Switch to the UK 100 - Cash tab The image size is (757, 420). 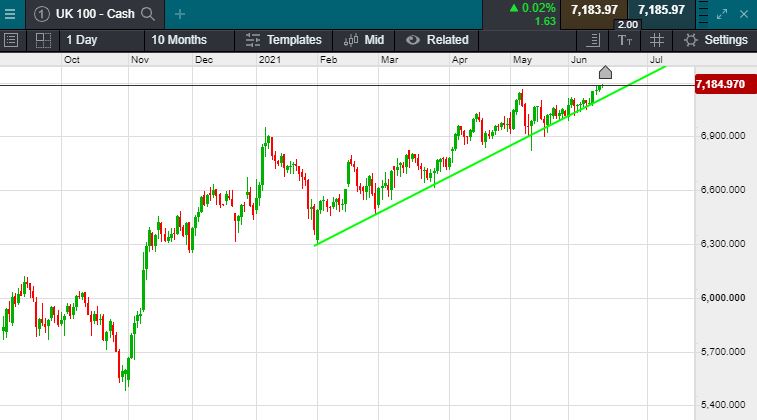pos(85,14)
